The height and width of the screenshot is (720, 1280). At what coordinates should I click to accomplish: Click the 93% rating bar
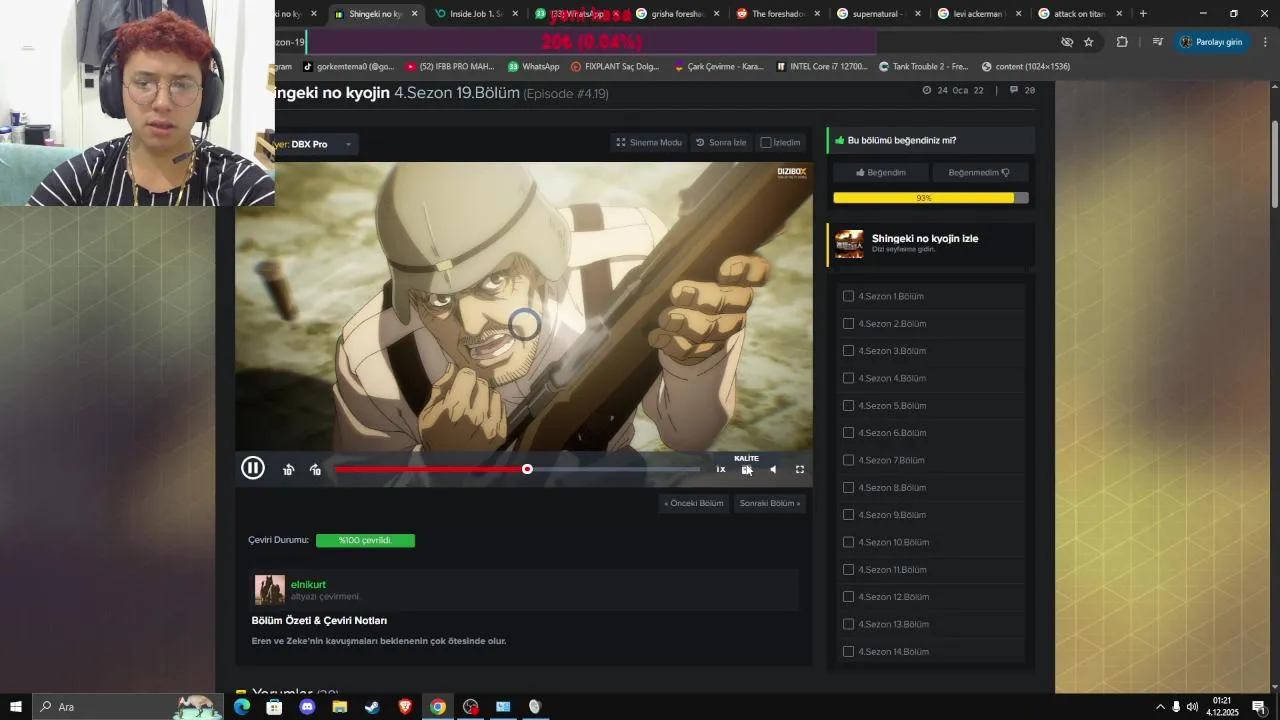(x=931, y=198)
